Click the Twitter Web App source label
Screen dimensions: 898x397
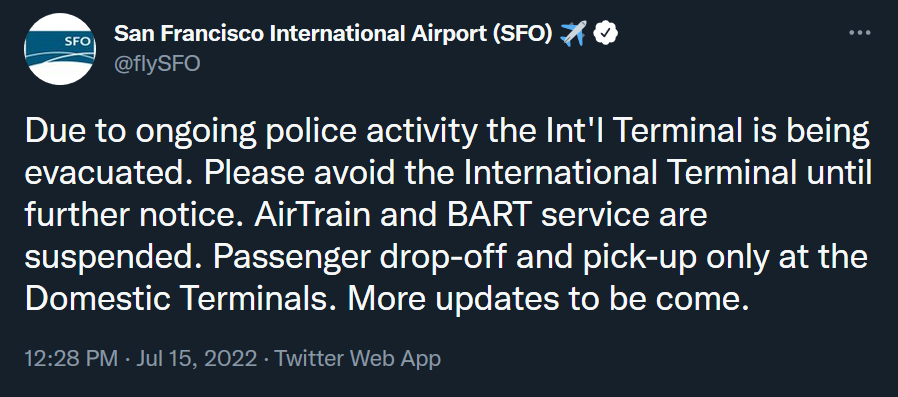coord(358,359)
